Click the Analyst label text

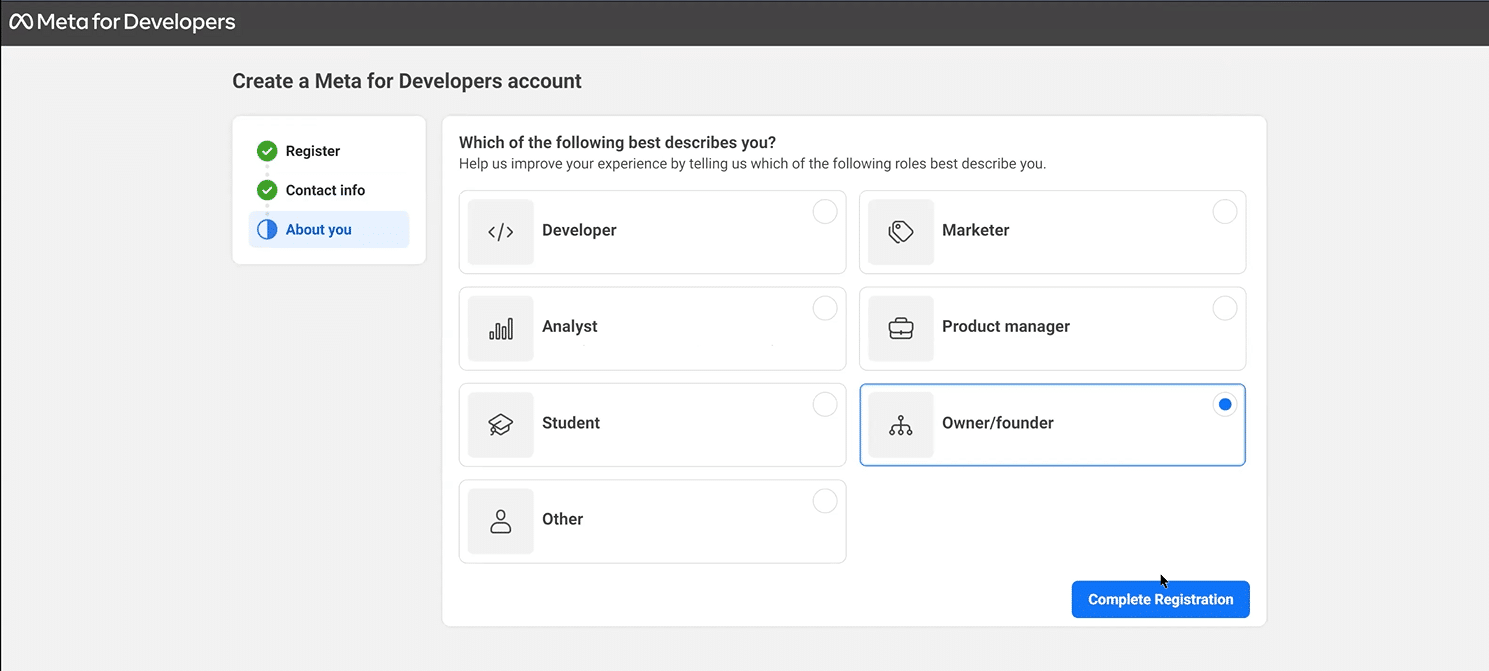click(570, 326)
